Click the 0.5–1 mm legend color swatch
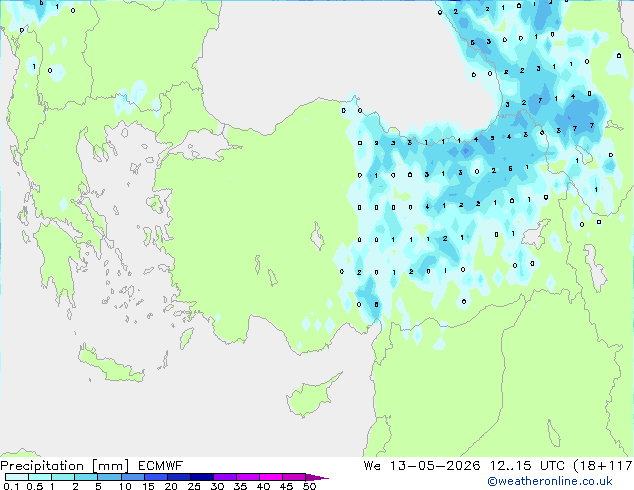This screenshot has height=490, width=634. [40, 477]
